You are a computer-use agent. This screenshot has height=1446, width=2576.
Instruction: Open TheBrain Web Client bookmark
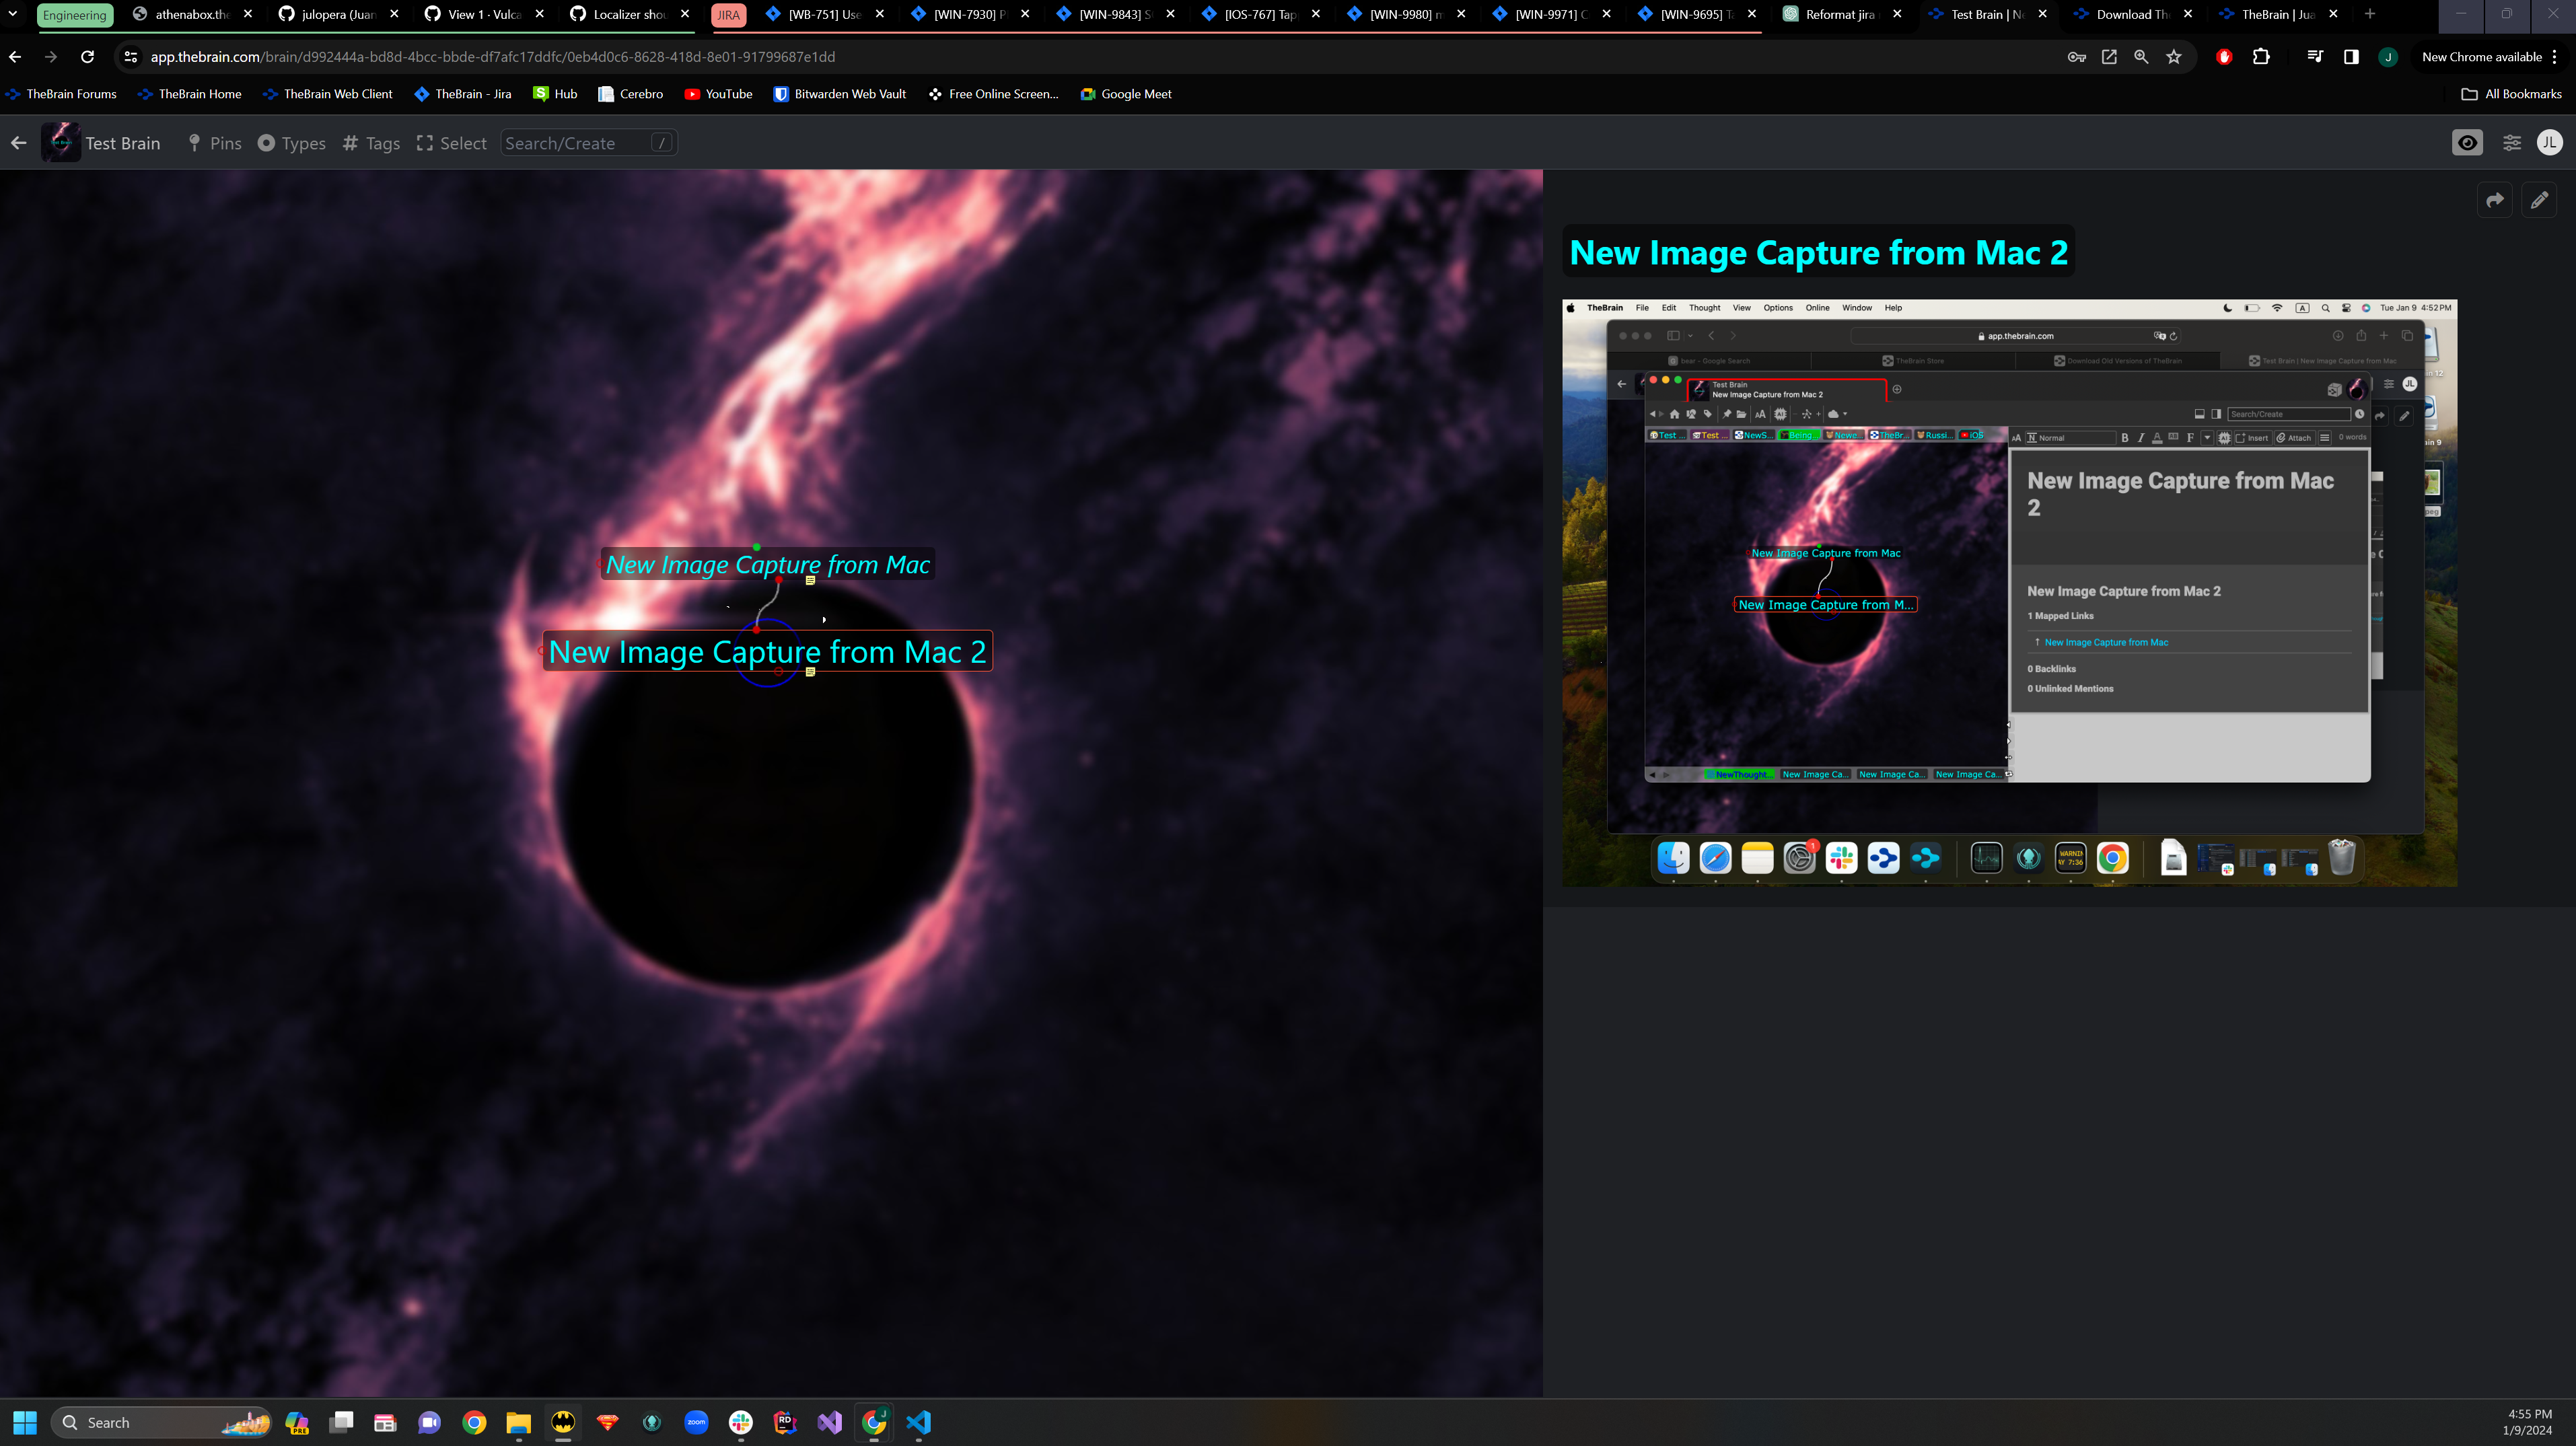pos(327,94)
